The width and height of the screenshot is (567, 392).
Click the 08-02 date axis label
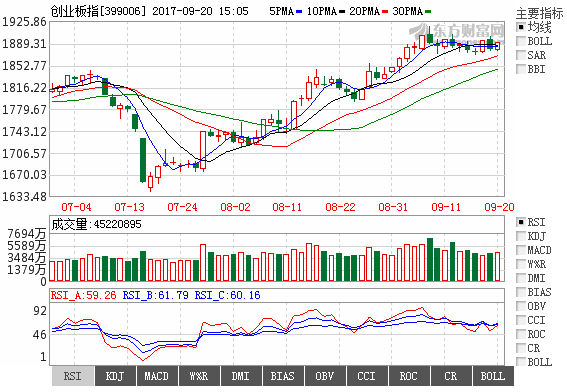coord(235,207)
